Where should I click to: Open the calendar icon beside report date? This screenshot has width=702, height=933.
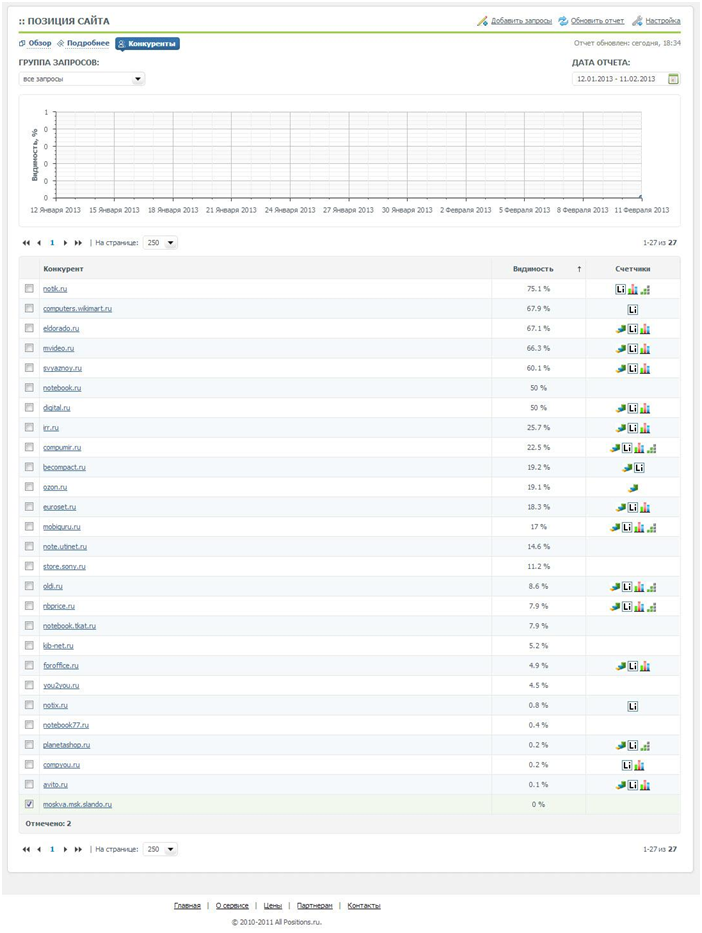click(x=673, y=79)
